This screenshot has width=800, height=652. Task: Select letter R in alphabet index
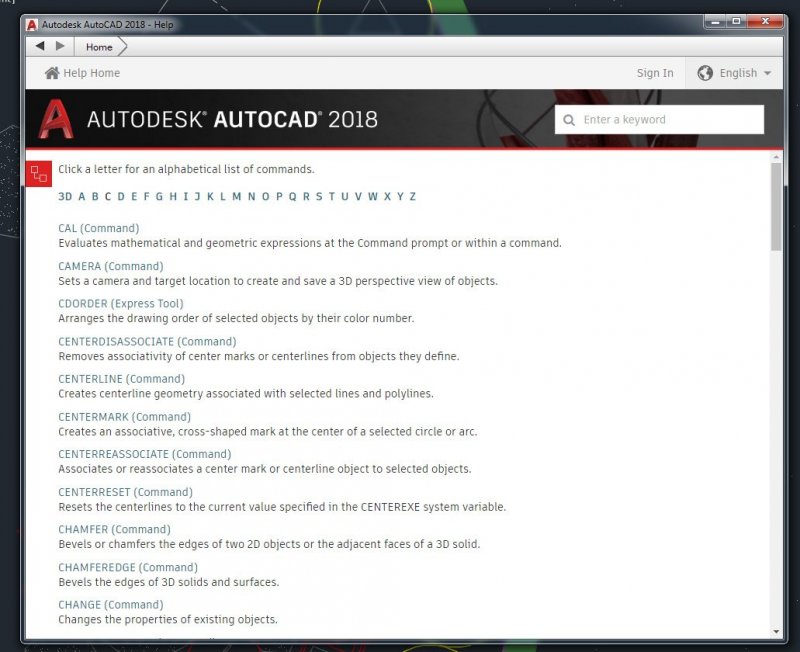coord(306,196)
